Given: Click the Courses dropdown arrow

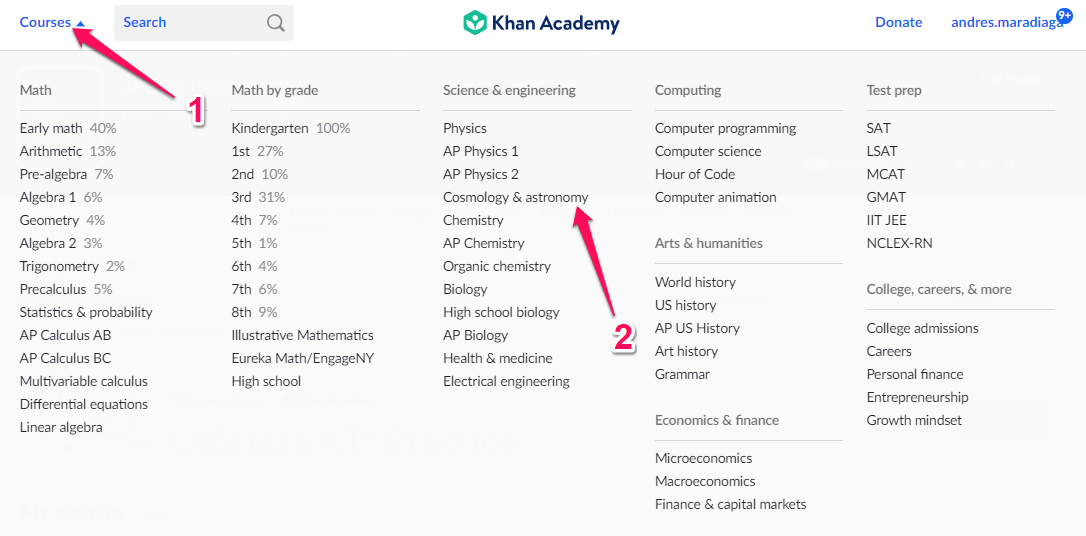Looking at the screenshot, I should point(81,23).
